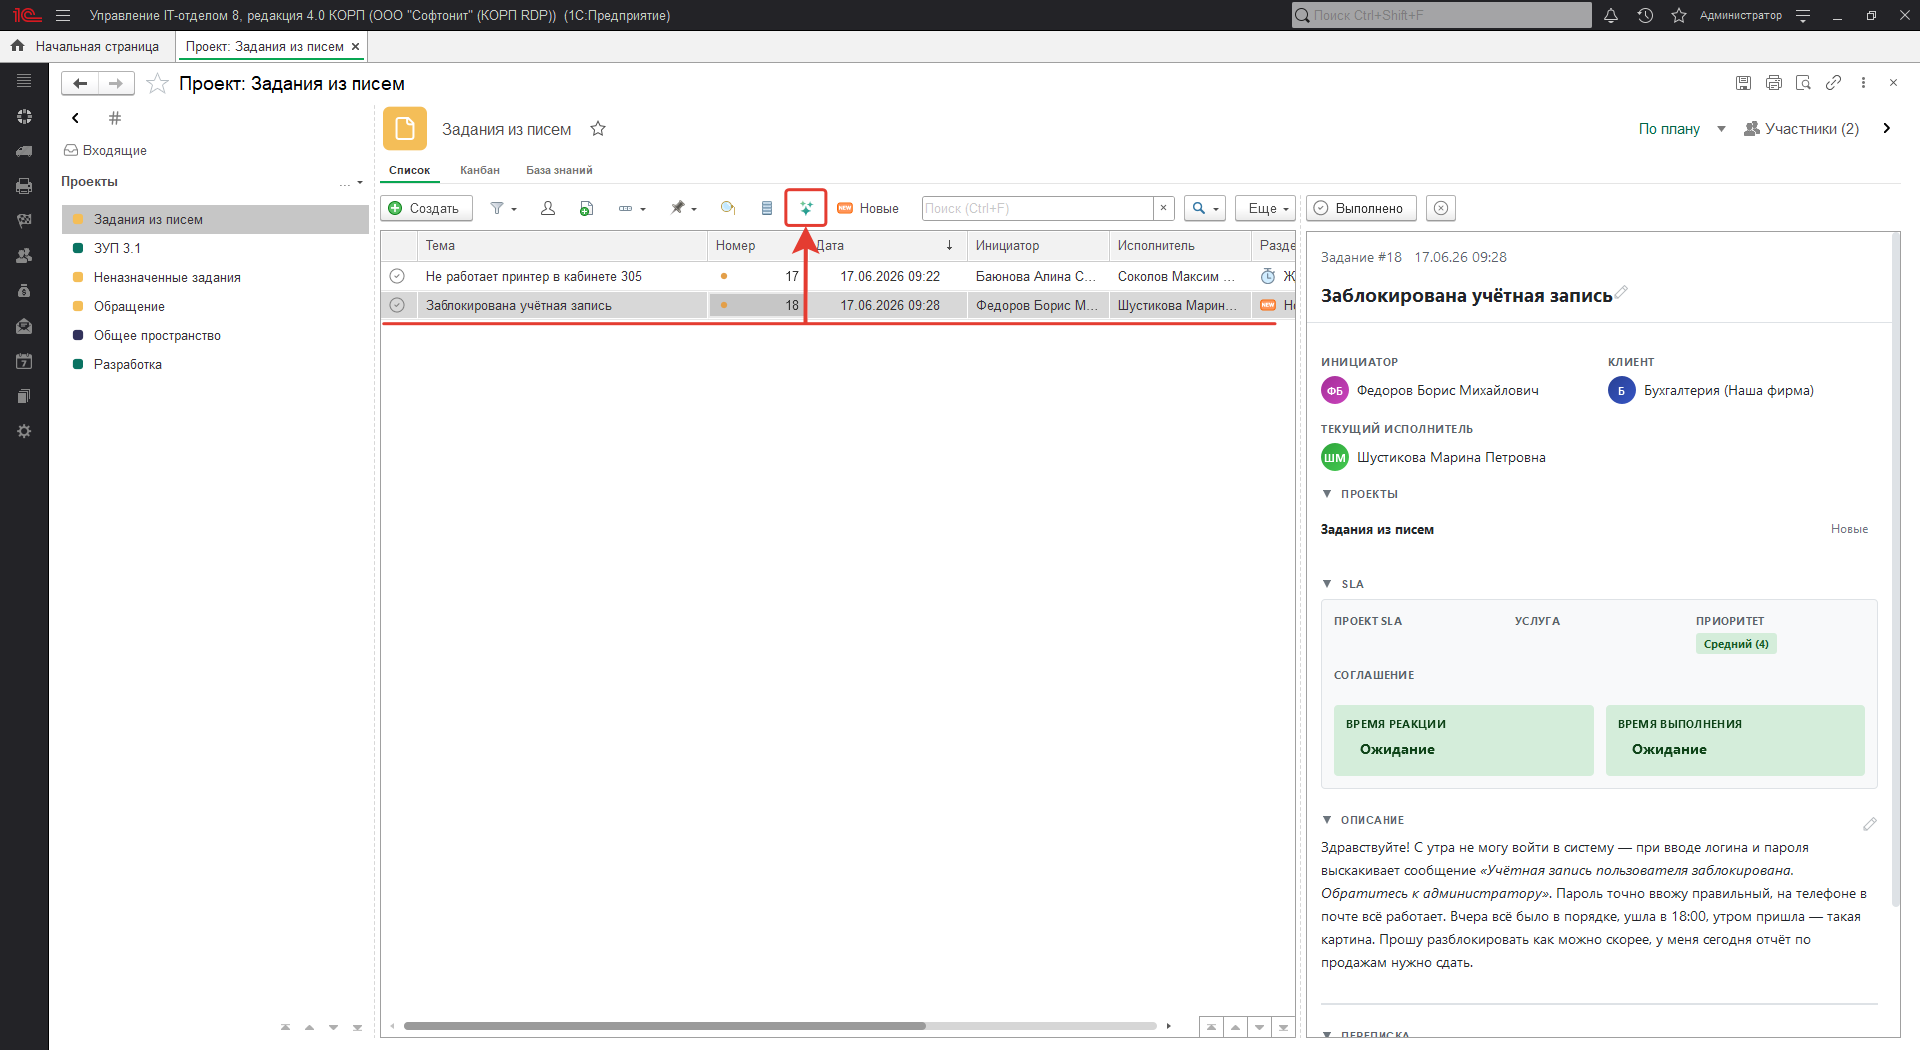Click the cancel circle-x button beside Выполнено

pyautogui.click(x=1440, y=208)
